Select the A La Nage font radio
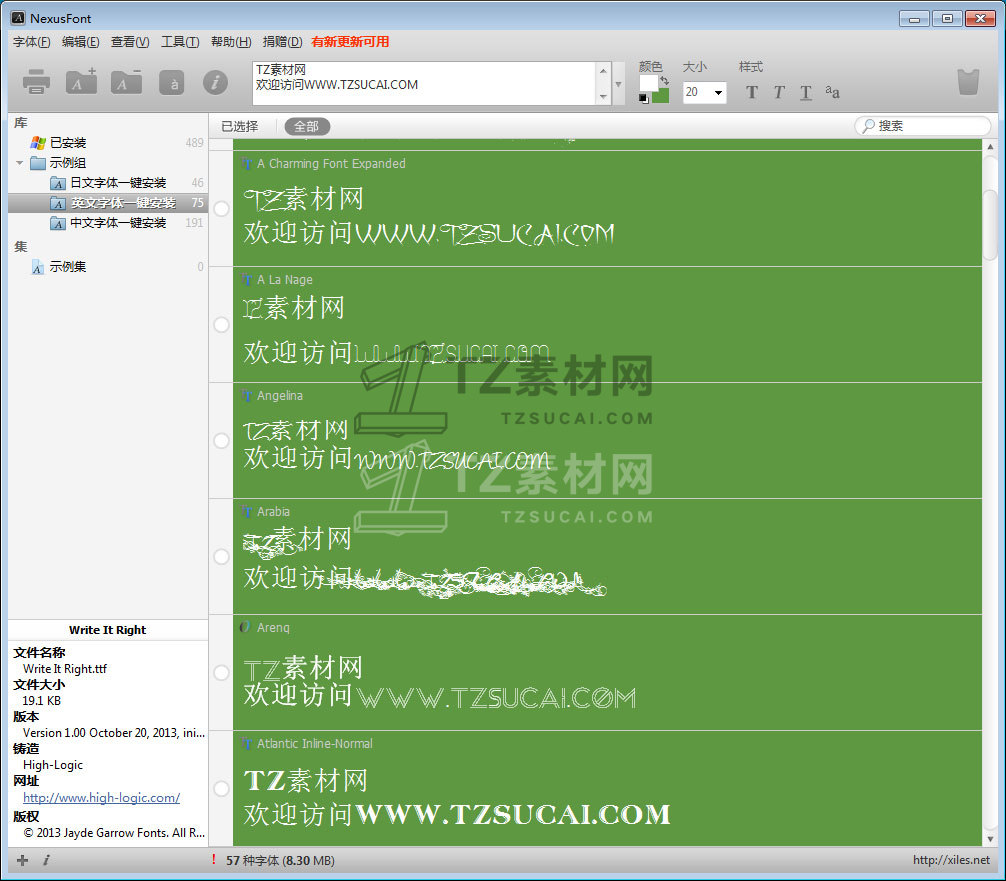This screenshot has height=881, width=1006. [221, 325]
